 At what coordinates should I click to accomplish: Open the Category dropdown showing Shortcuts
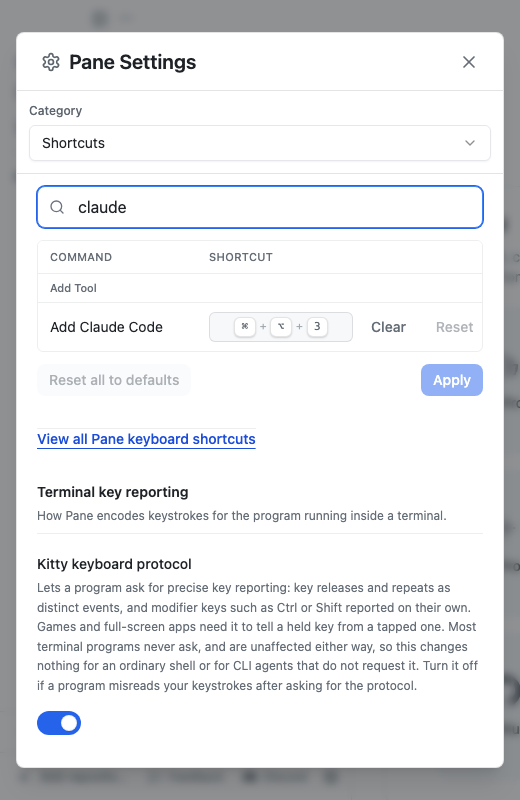coord(260,143)
